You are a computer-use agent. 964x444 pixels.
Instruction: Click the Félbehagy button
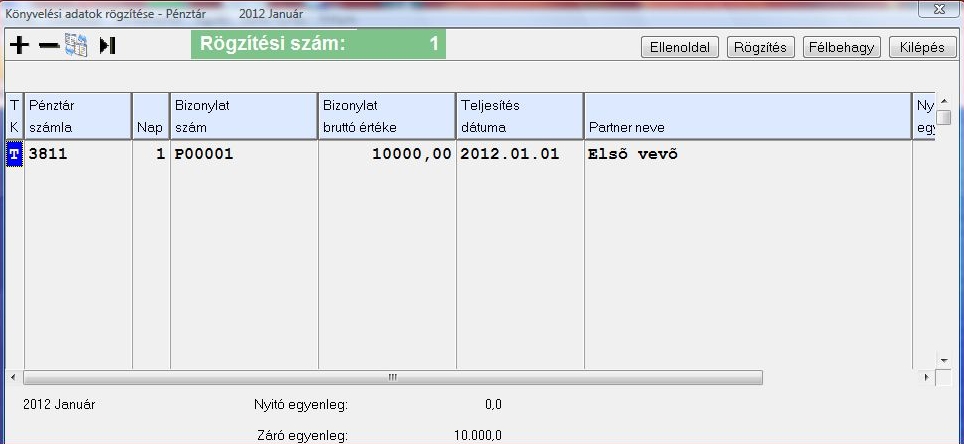[x=840, y=47]
